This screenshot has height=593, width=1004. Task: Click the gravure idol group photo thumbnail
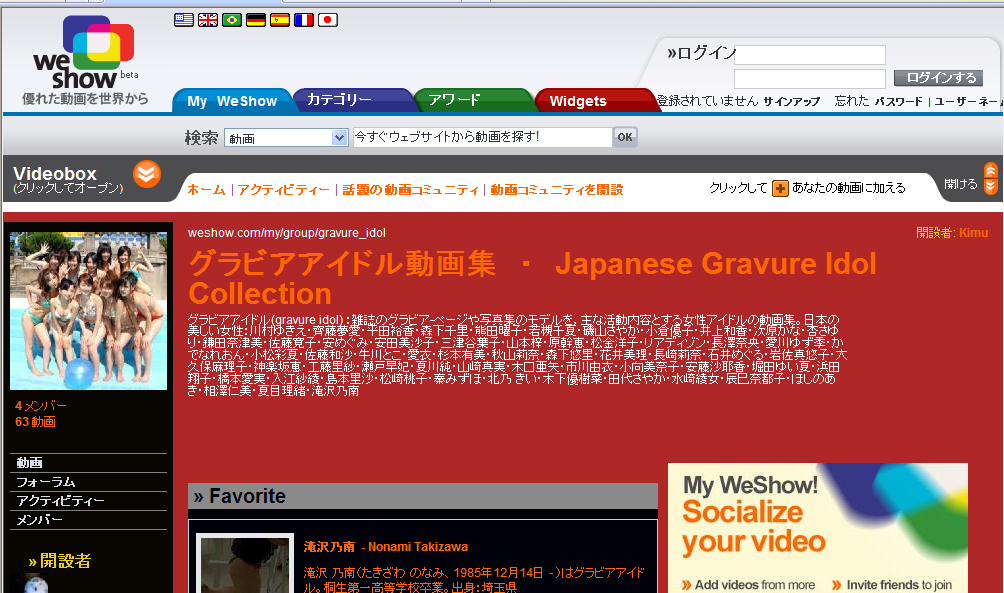pos(88,311)
